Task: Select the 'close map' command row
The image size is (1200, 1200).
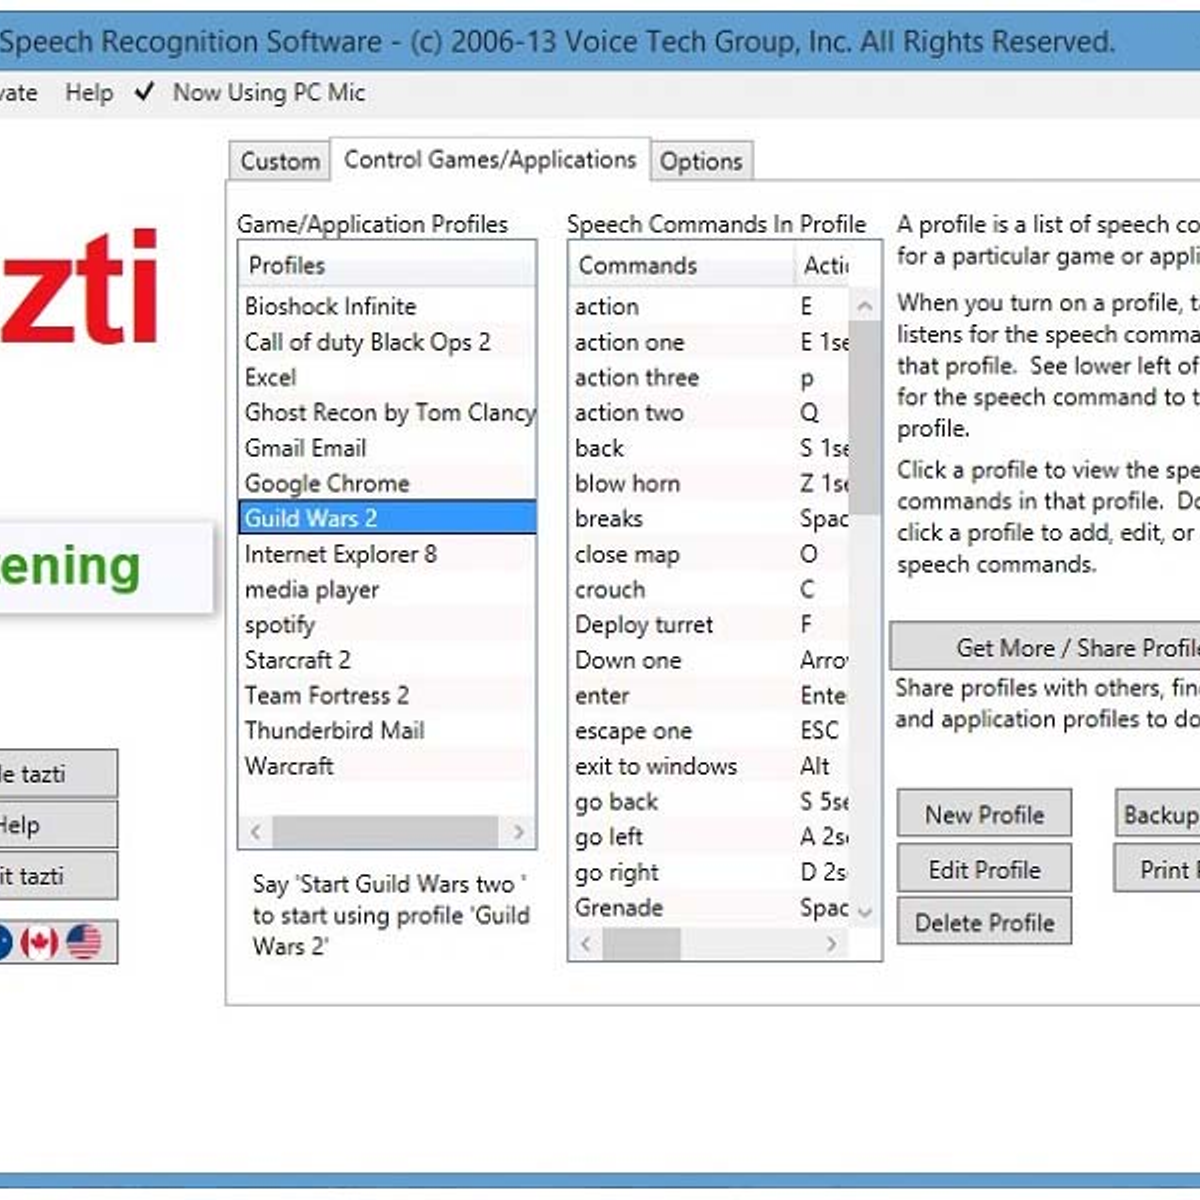Action: pyautogui.click(x=709, y=554)
